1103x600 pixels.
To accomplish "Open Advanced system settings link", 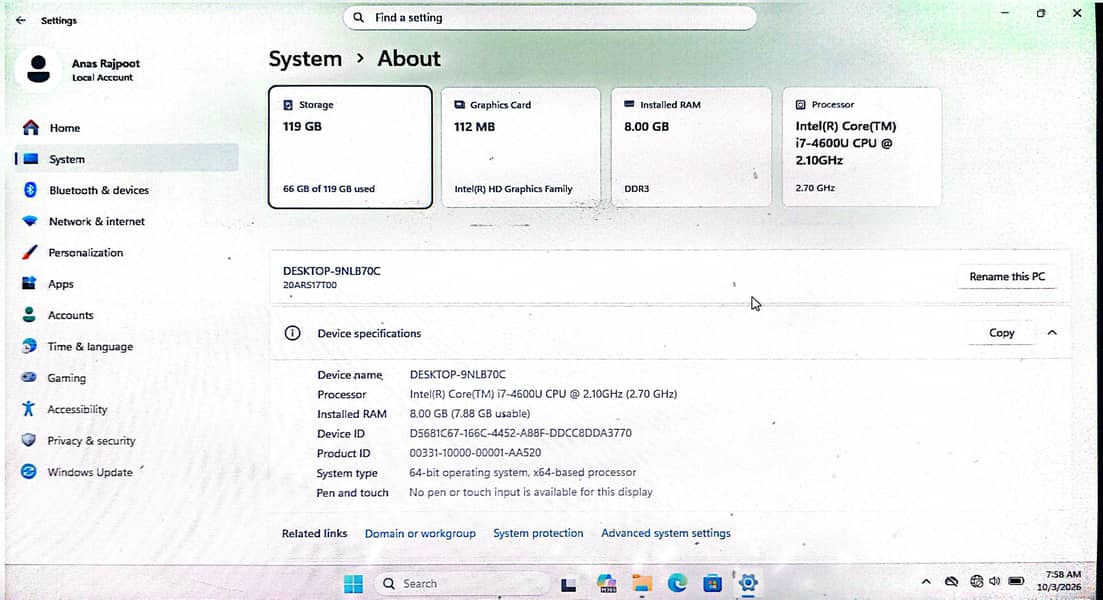I will [665, 533].
